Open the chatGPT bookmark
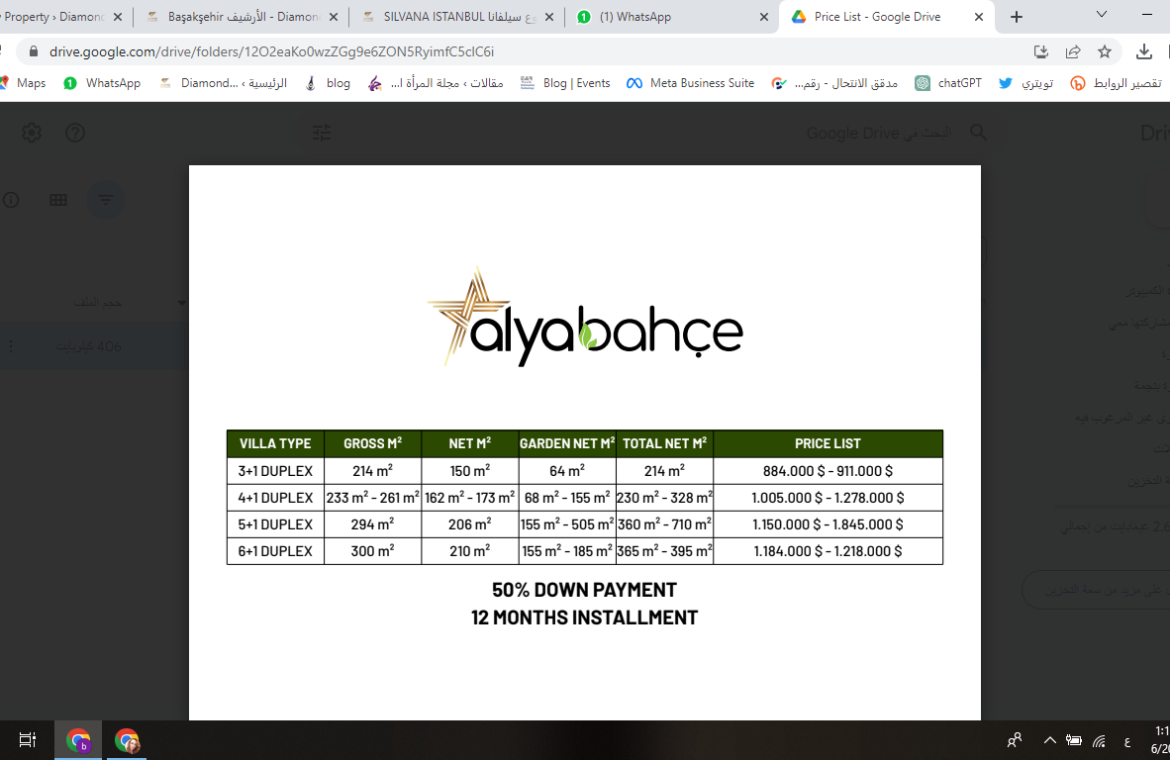The image size is (1170, 760). point(948,83)
